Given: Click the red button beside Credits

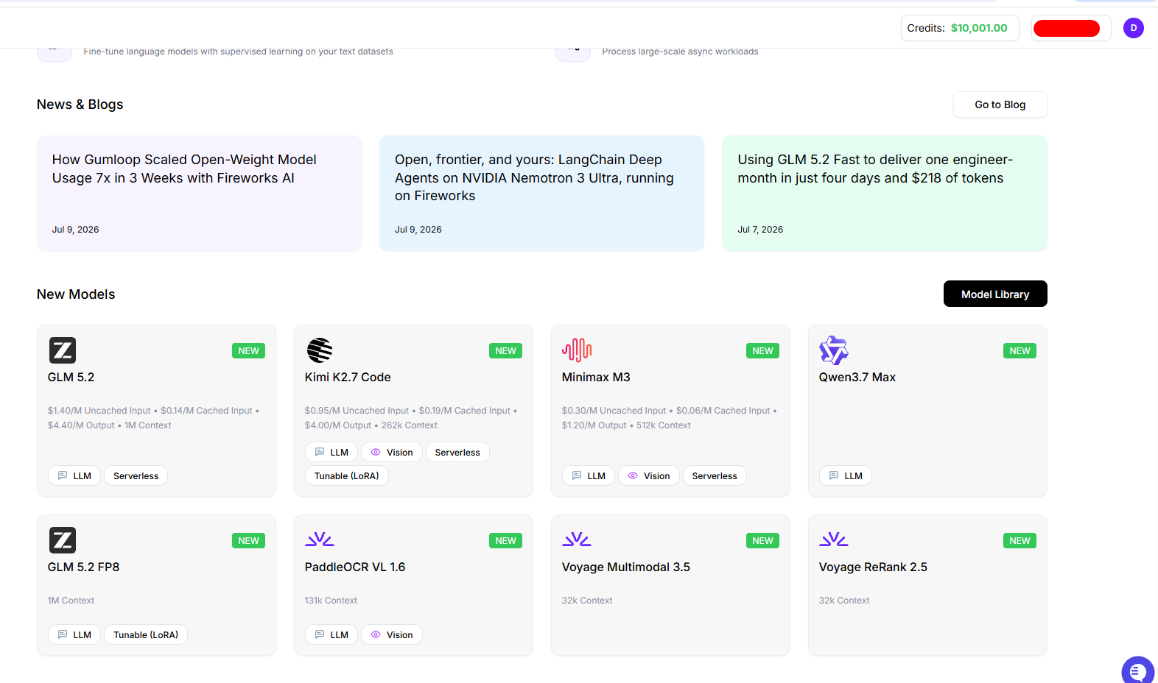Looking at the screenshot, I should (x=1066, y=28).
